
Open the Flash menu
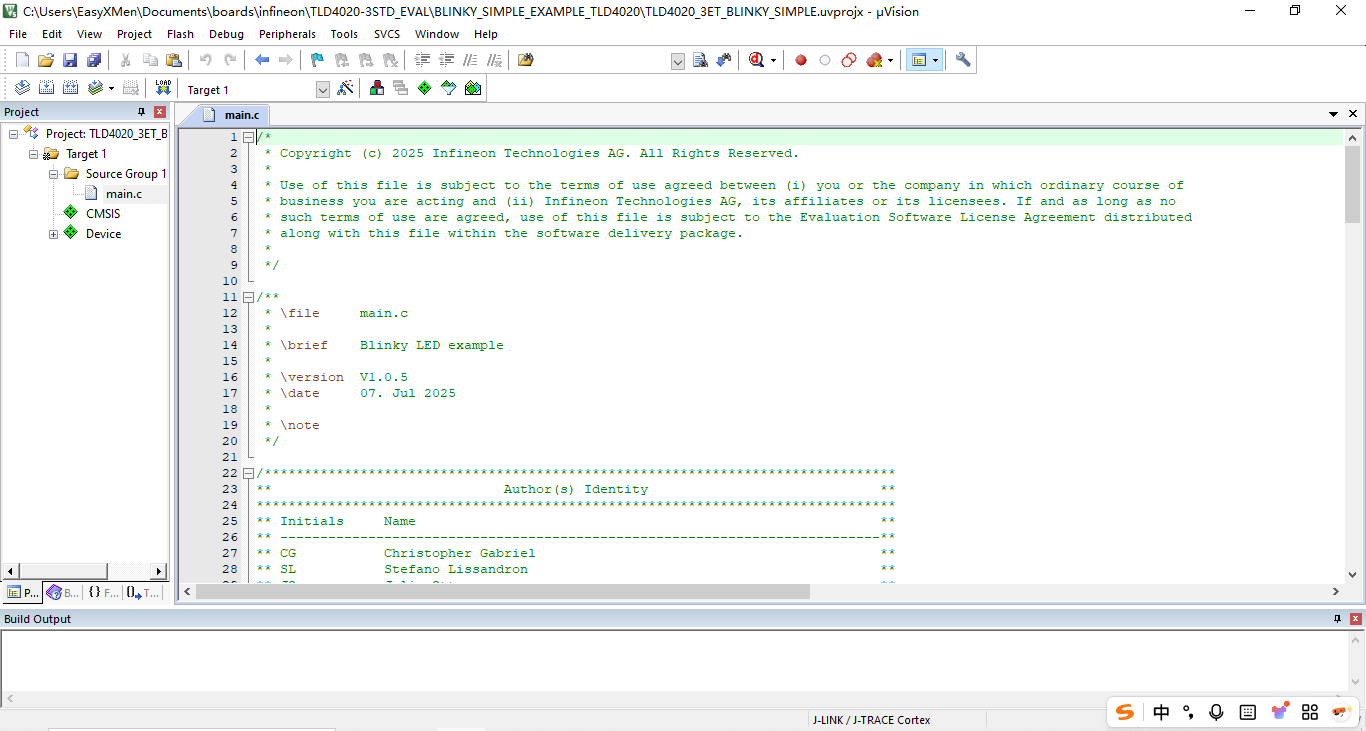(x=181, y=34)
